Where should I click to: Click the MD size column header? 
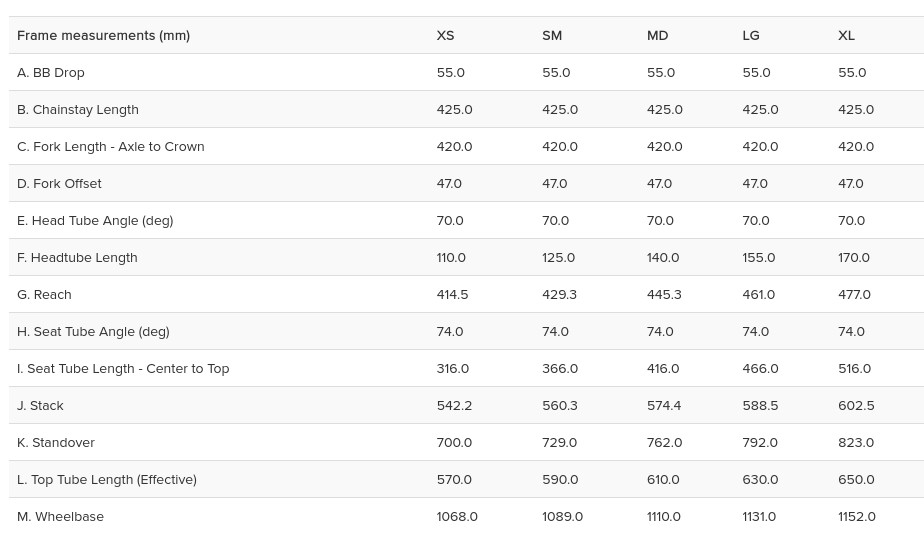(657, 35)
